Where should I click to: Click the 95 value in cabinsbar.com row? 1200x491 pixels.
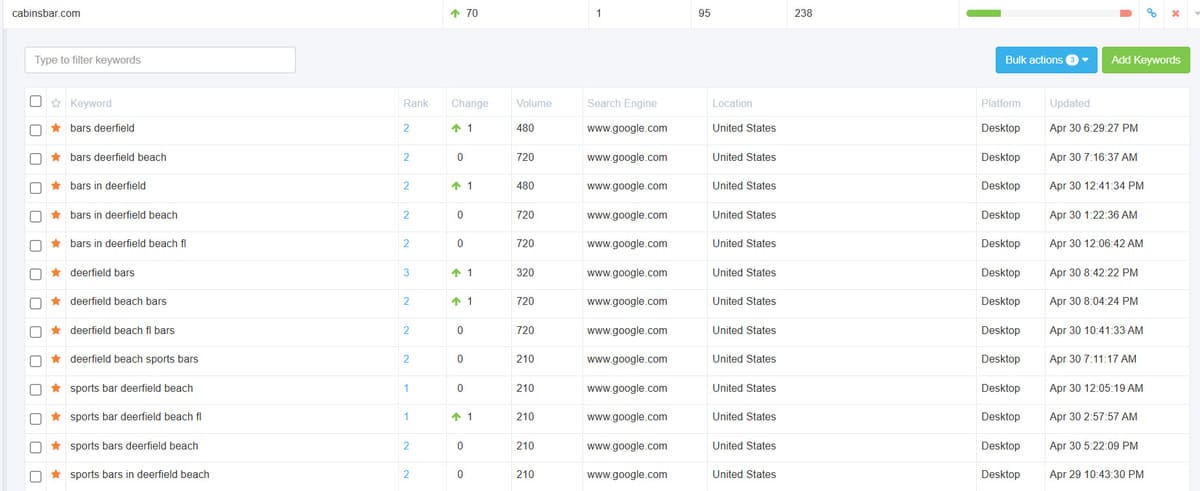(704, 13)
